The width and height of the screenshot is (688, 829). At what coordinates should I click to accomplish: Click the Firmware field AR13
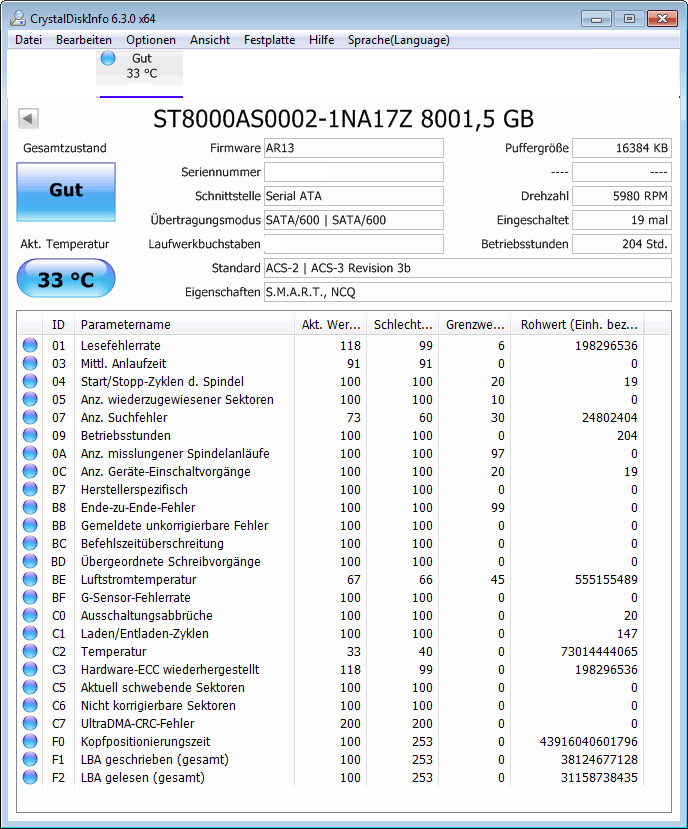pyautogui.click(x=354, y=148)
